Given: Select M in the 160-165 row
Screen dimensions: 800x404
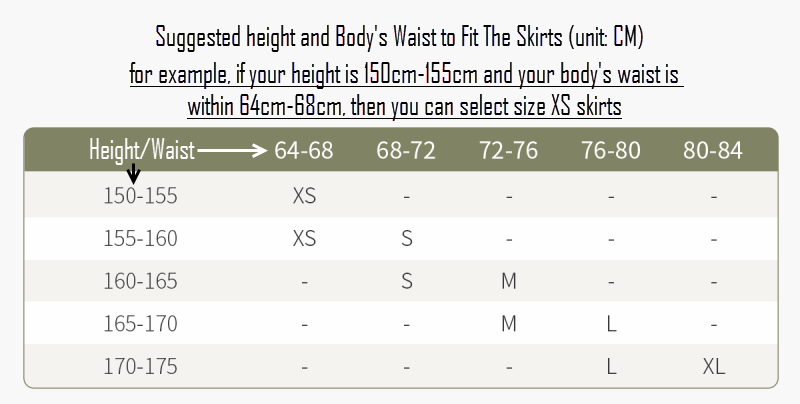Looking at the screenshot, I should pos(509,281).
